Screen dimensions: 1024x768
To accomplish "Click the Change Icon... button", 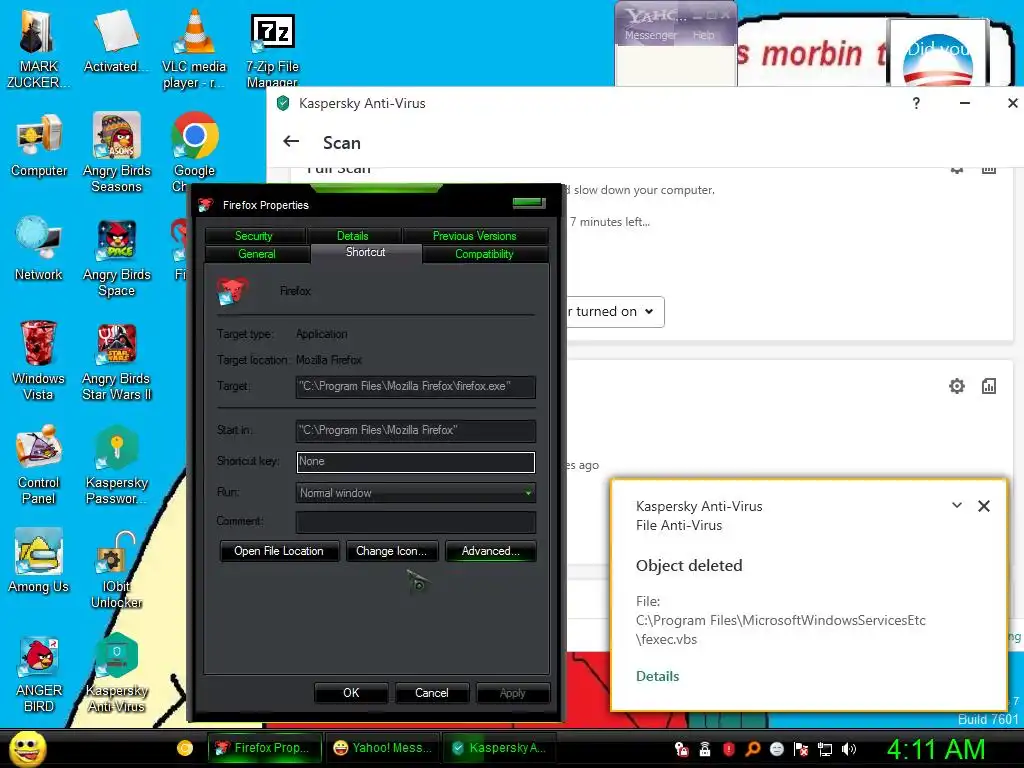I will (x=391, y=551).
